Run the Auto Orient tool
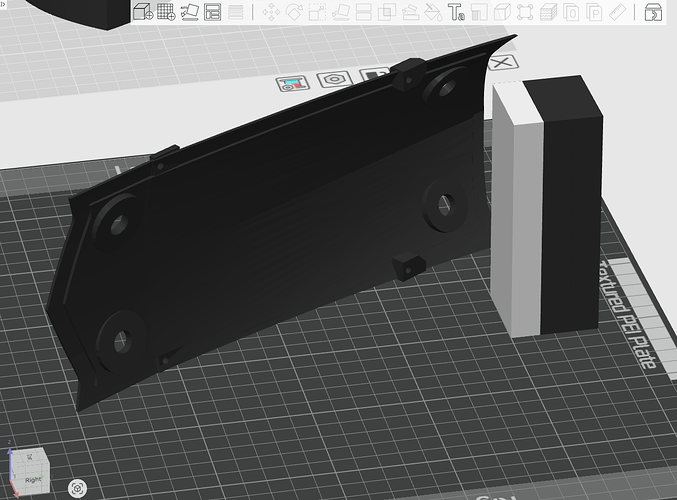 (x=190, y=12)
